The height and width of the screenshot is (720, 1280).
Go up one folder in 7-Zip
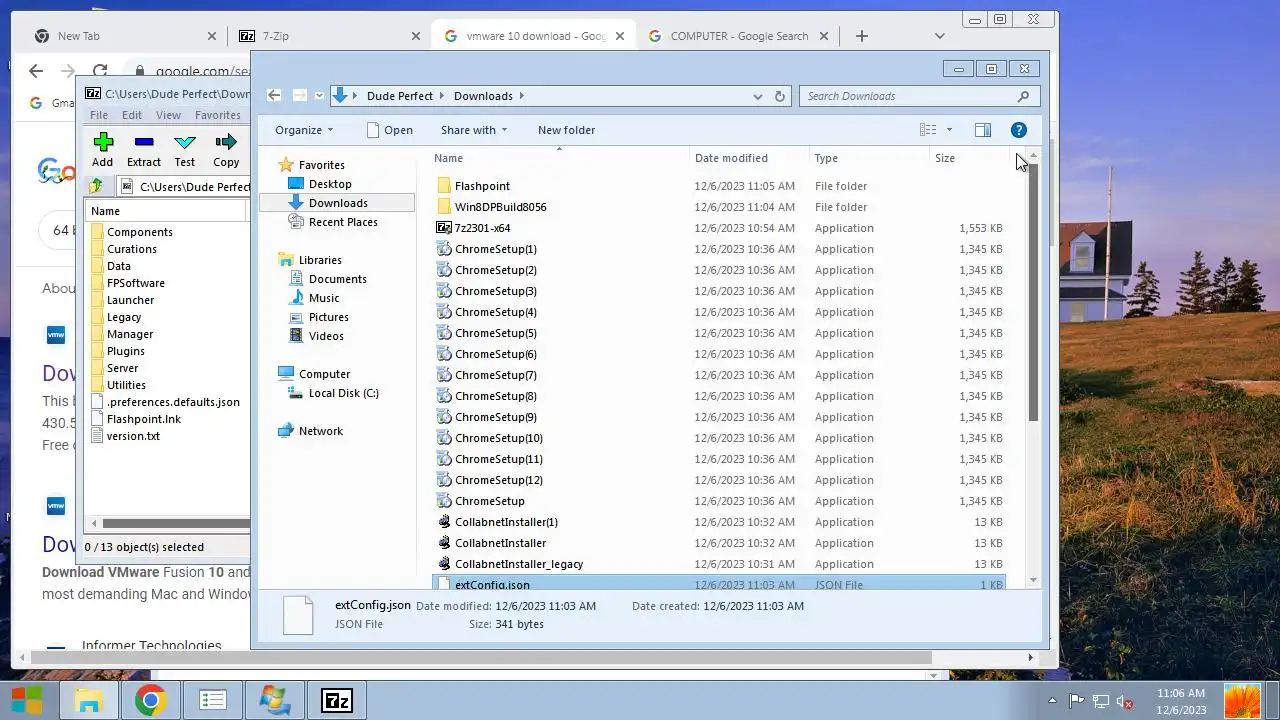click(96, 186)
